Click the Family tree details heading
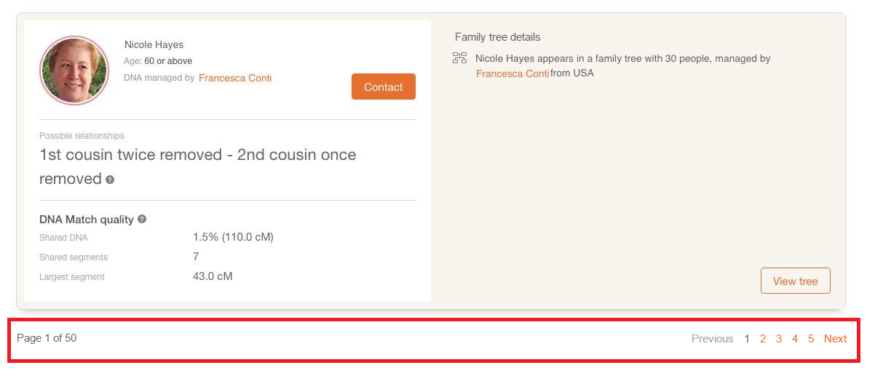 coord(497,37)
